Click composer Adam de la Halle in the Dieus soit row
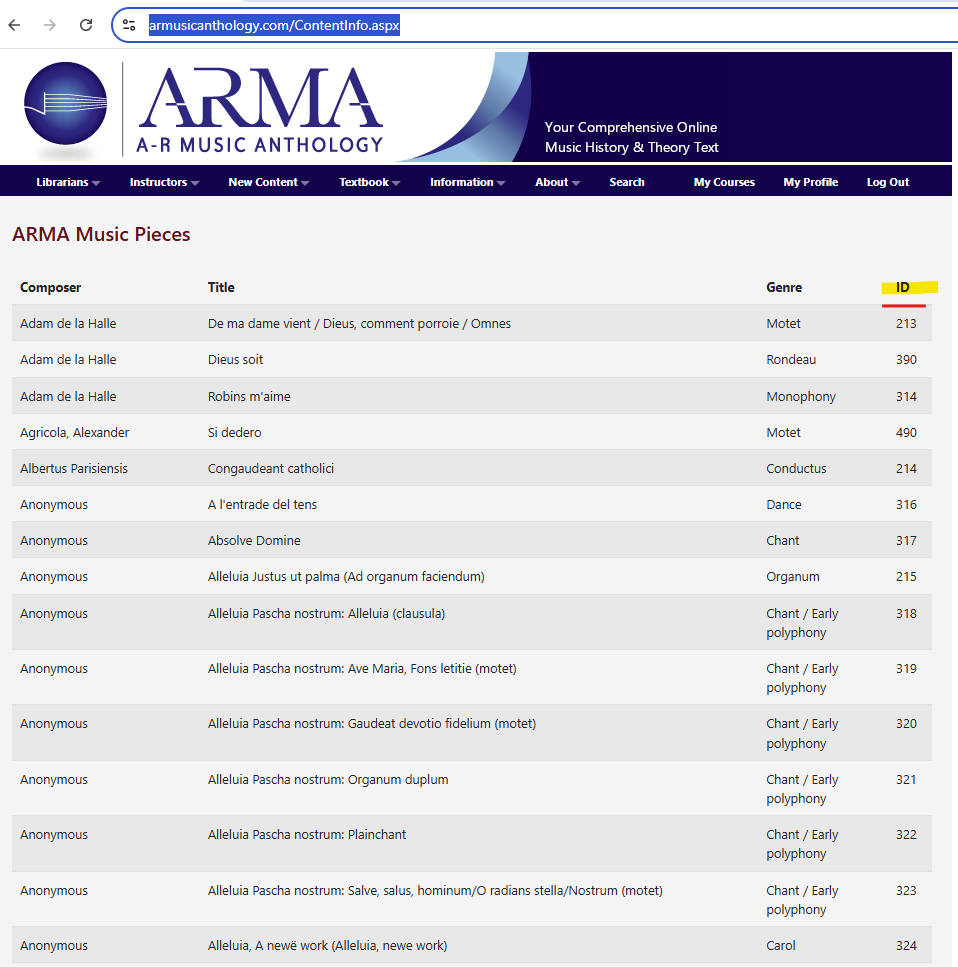The image size is (958, 967). click(68, 360)
